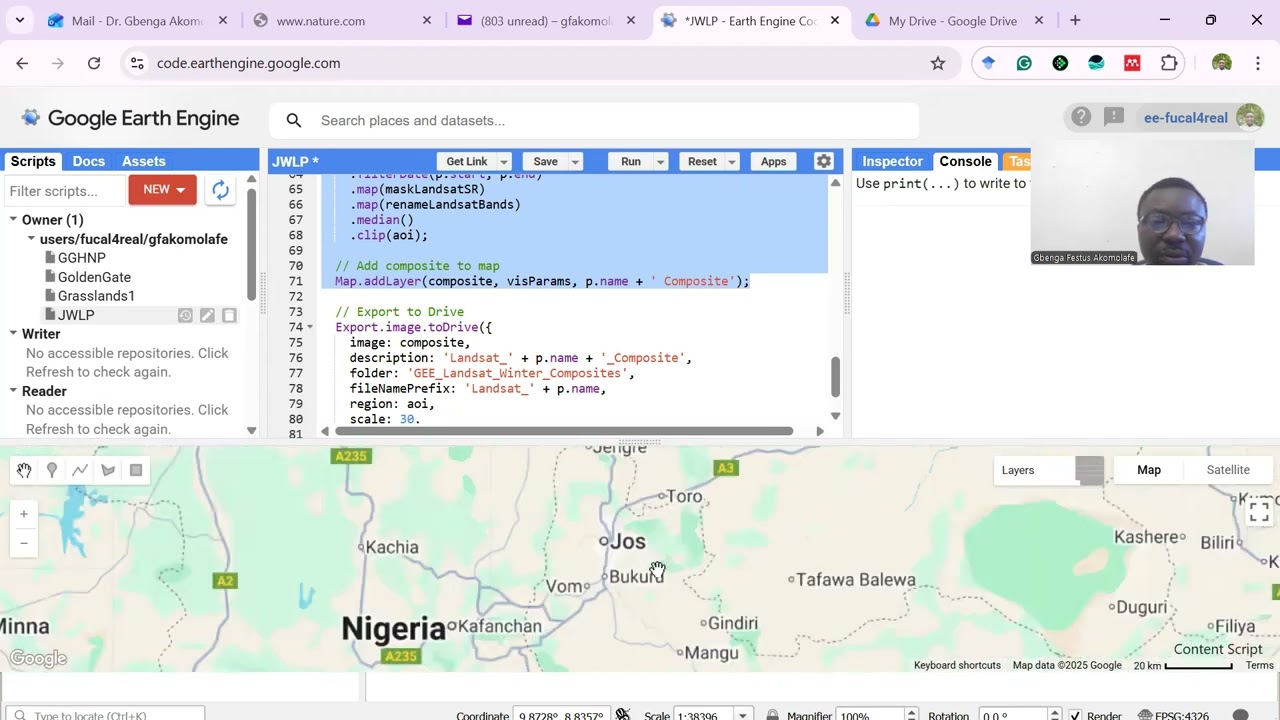Save the JWLP script
Screen dimensions: 1280x720
[x=545, y=162]
